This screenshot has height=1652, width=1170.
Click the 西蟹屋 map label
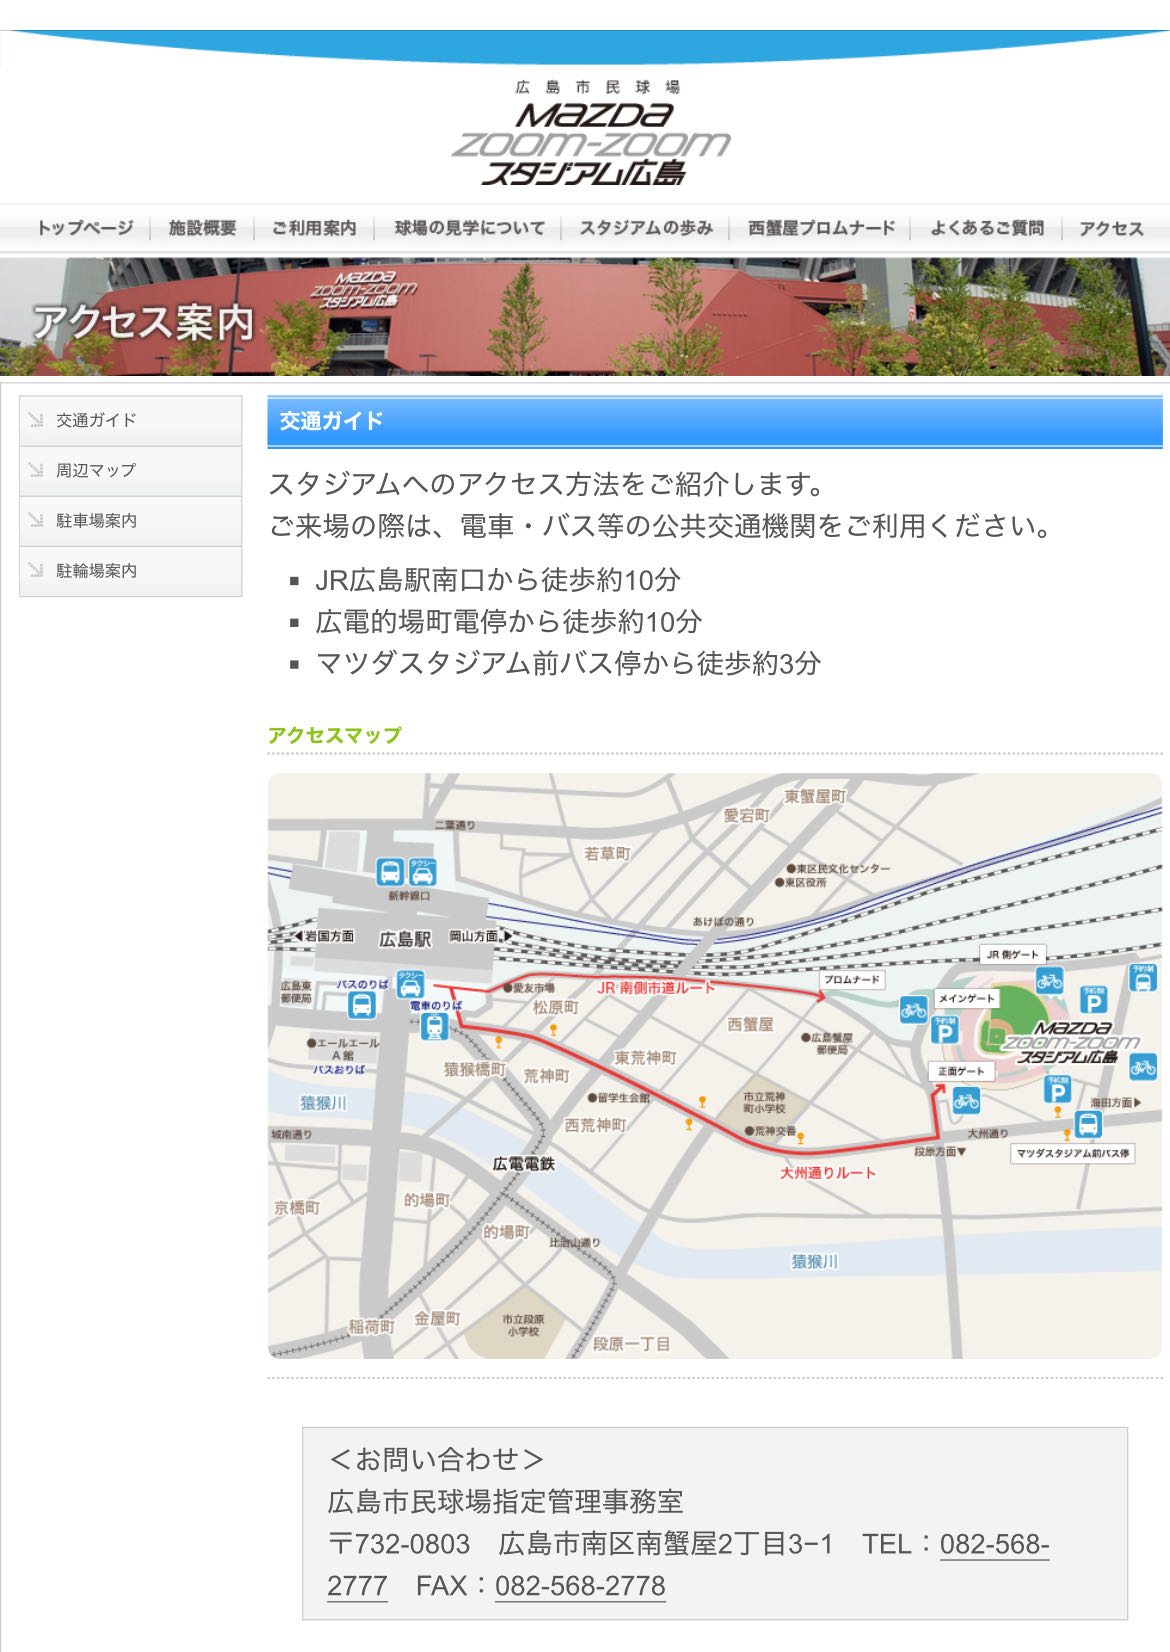click(750, 1024)
